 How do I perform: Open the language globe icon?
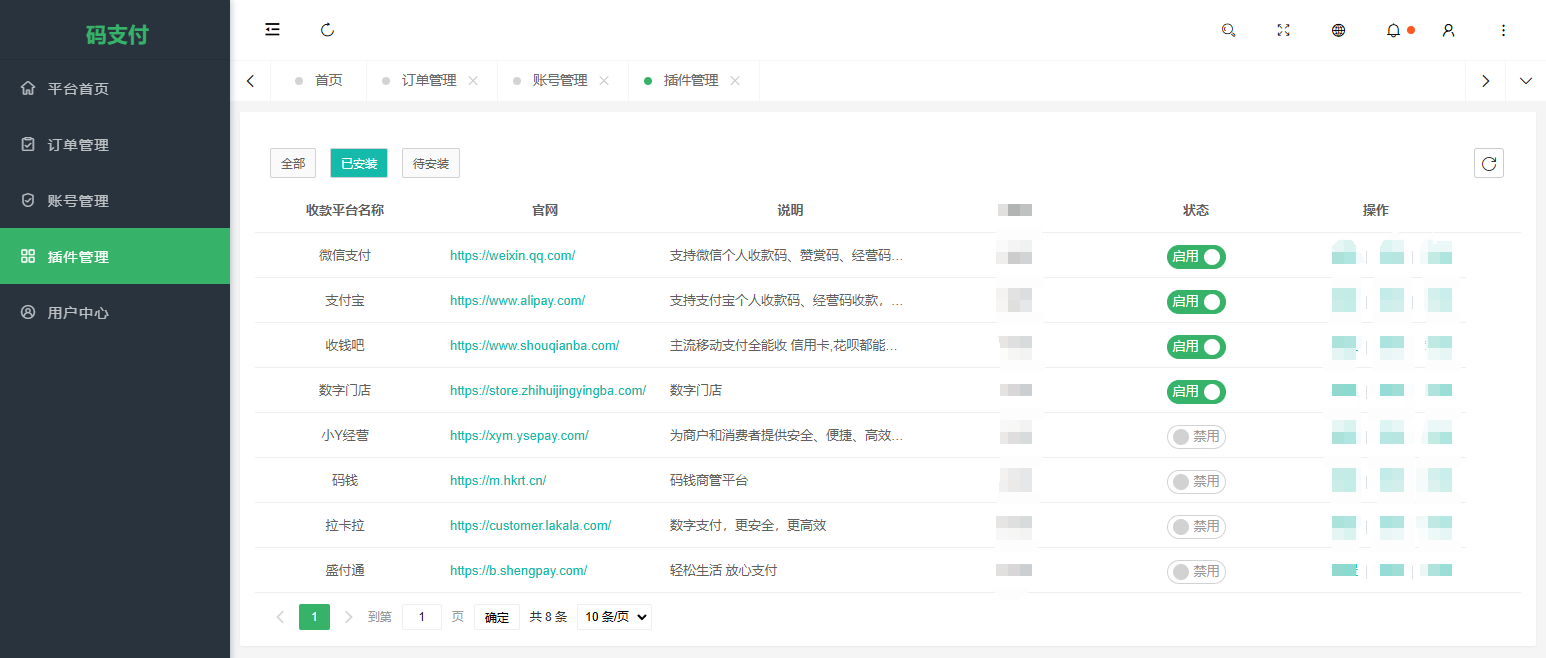click(1338, 30)
